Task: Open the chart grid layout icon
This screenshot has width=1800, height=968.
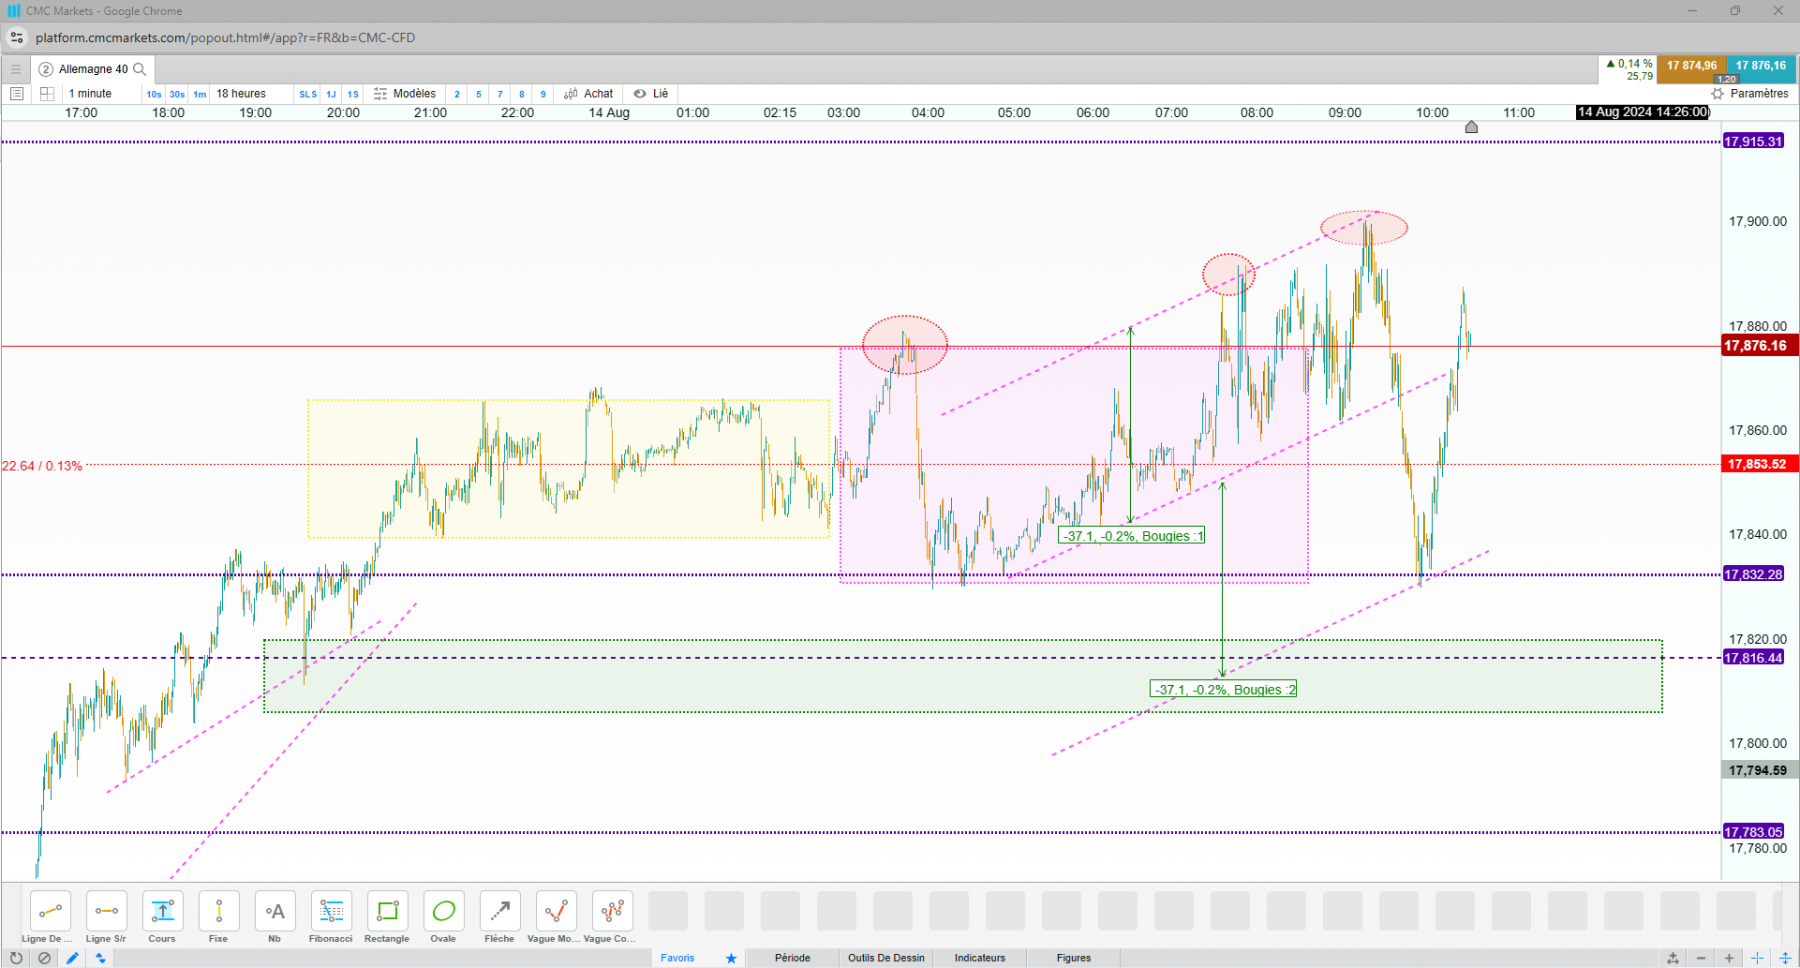Action: [x=46, y=94]
